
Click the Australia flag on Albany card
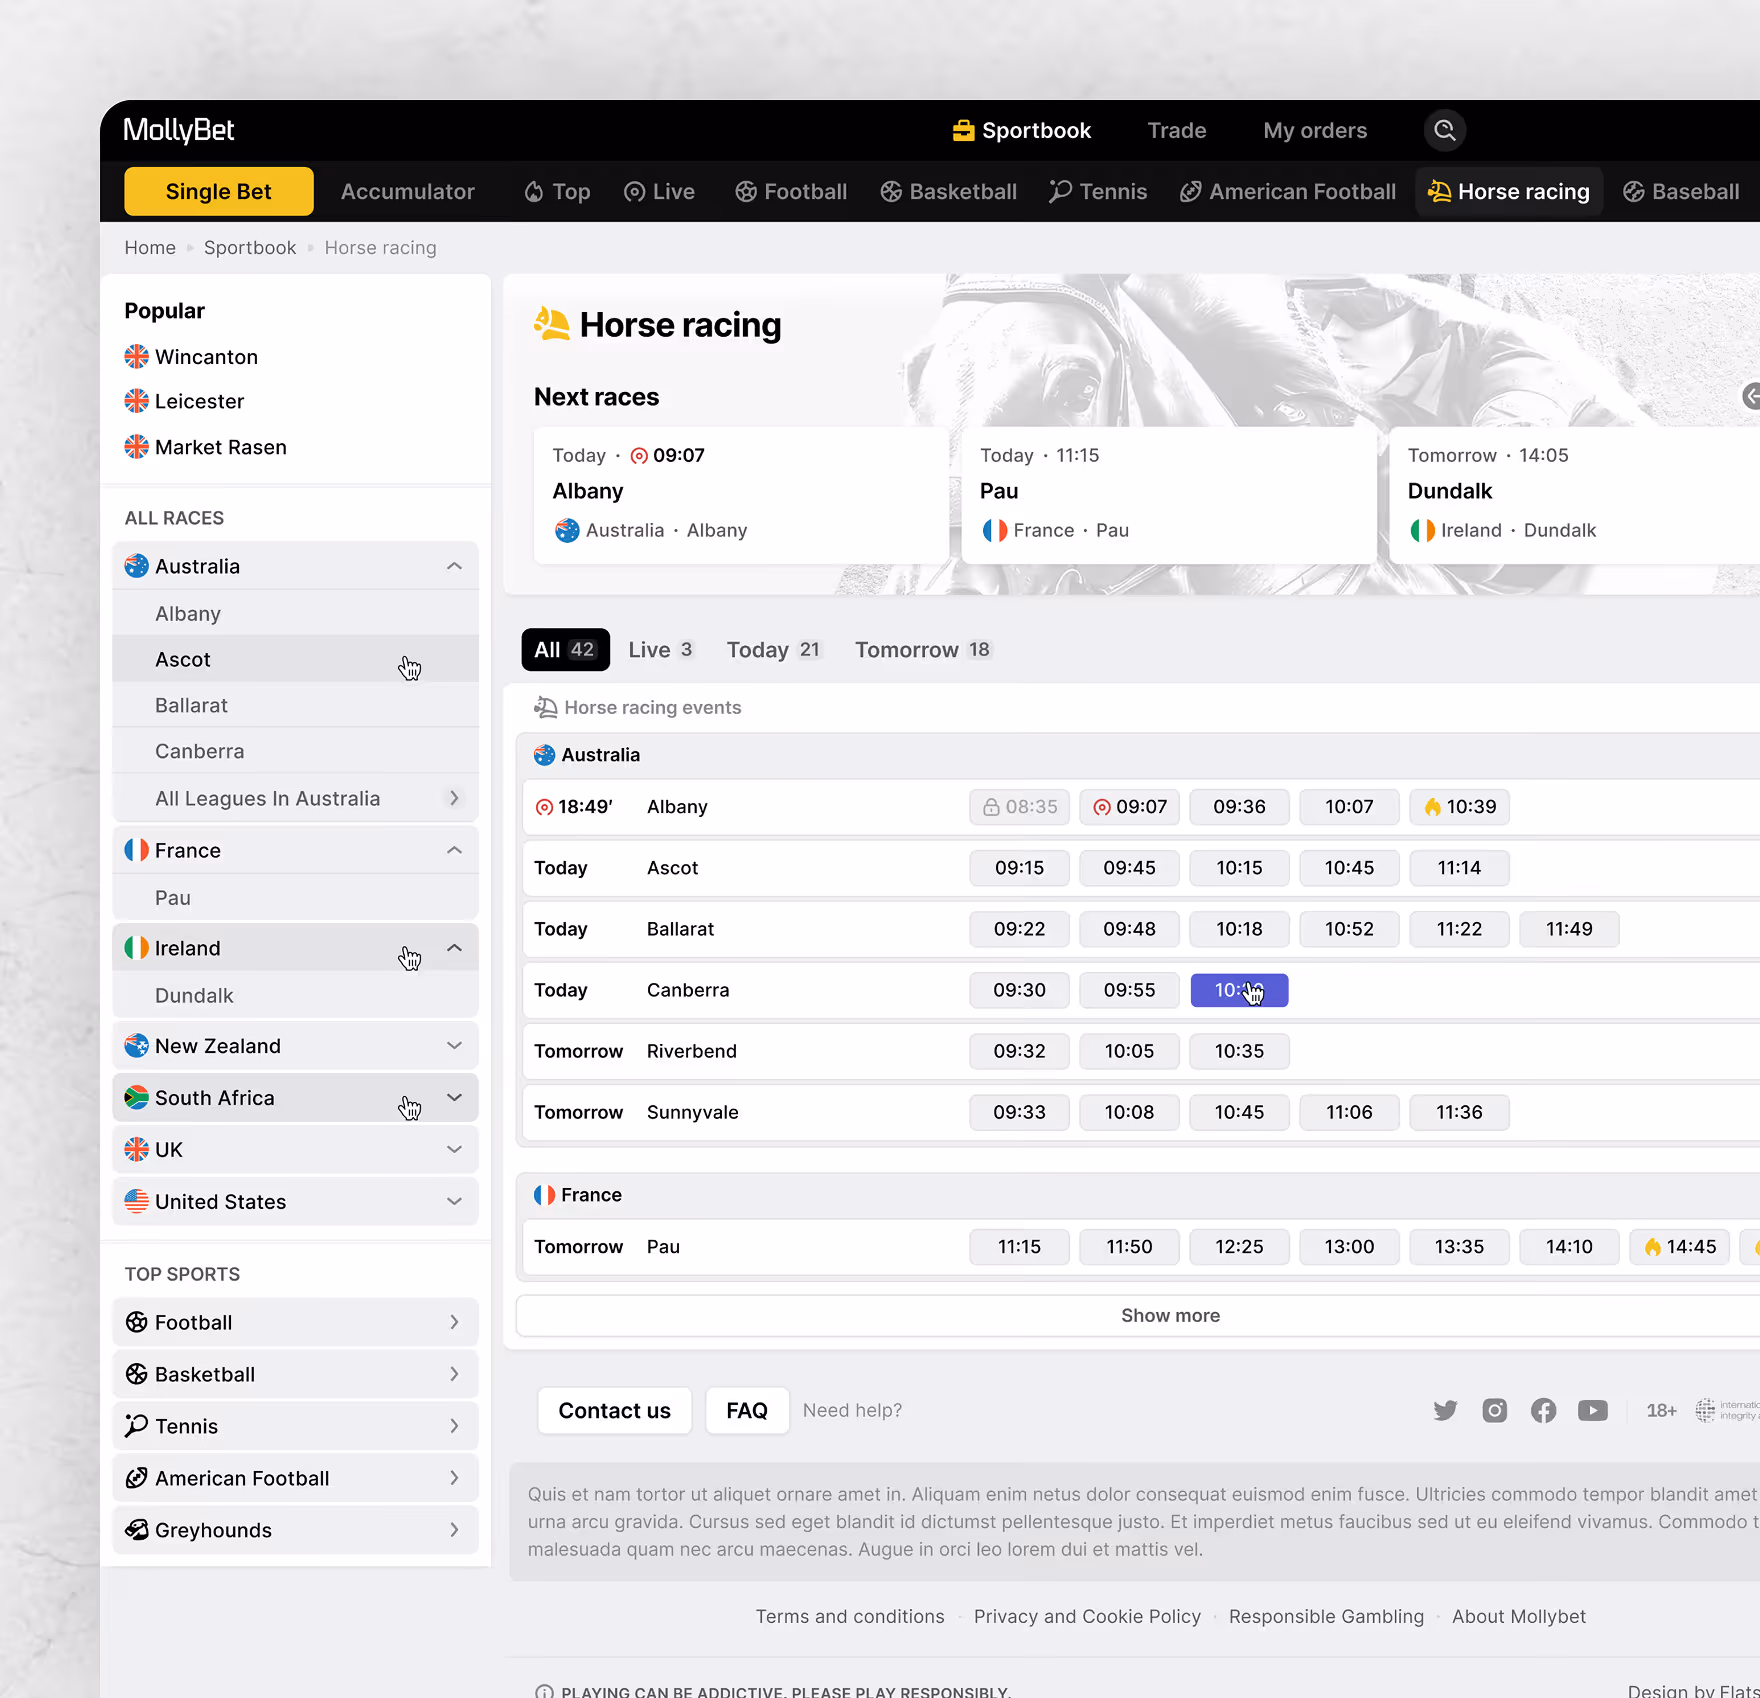567,530
